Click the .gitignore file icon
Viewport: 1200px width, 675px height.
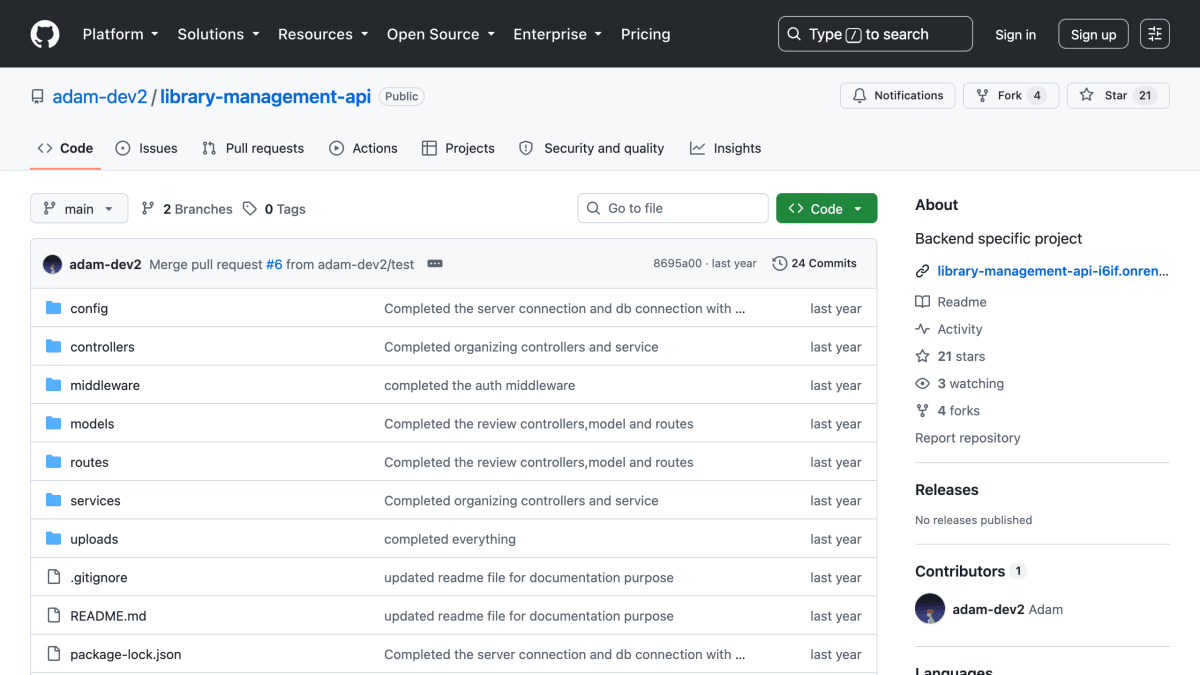[53, 577]
